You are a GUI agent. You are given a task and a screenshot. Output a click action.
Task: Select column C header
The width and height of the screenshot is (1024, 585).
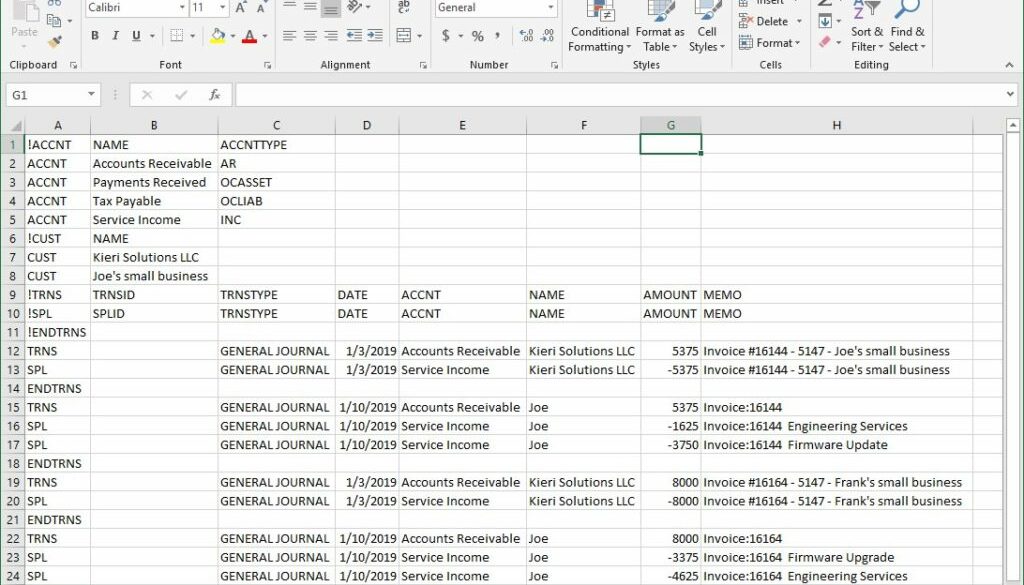(276, 125)
